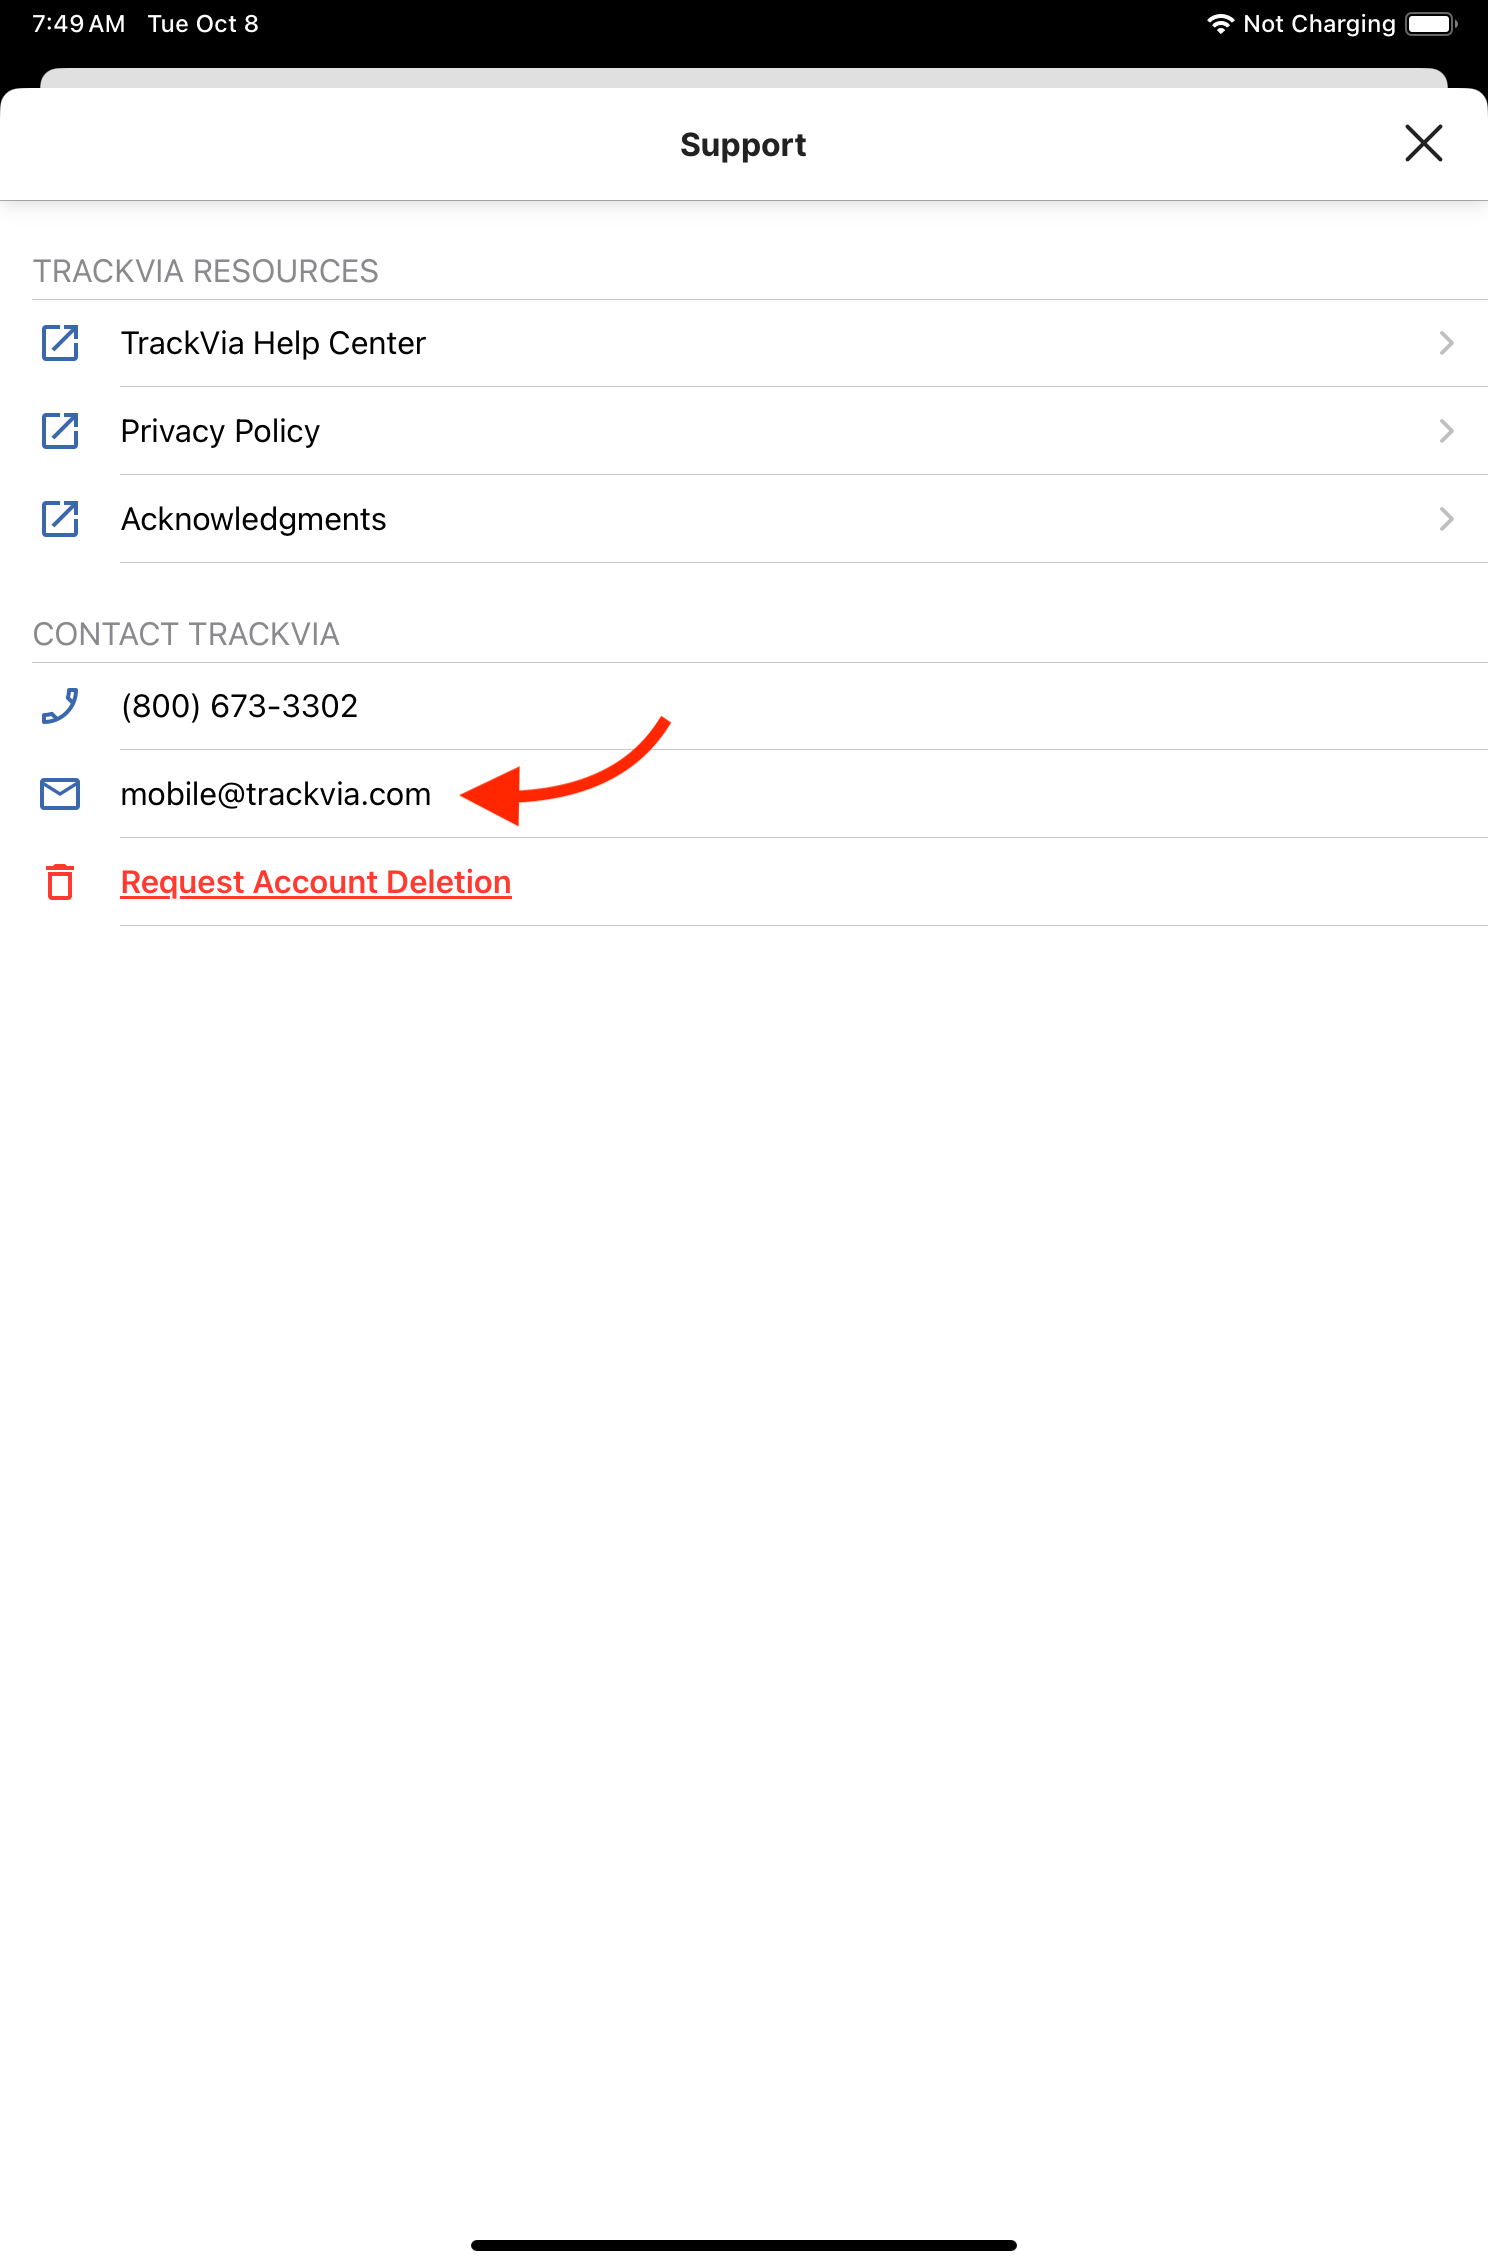Tap the home indicator bar
This screenshot has width=1488, height=2266.
[744, 2245]
